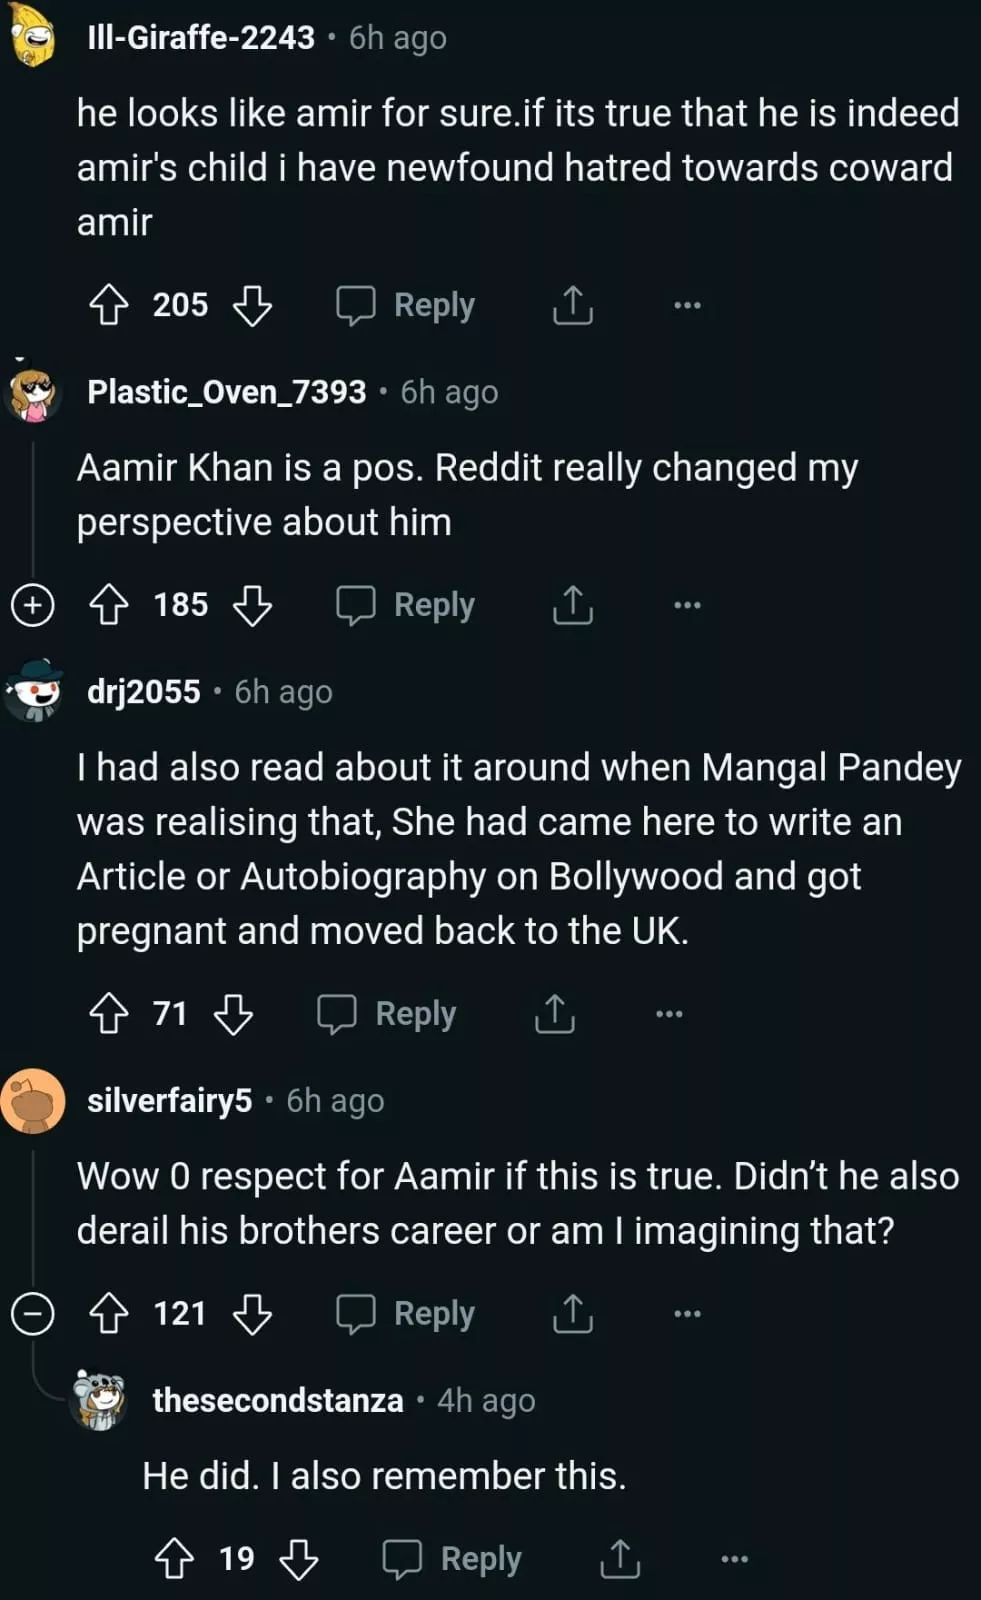The height and width of the screenshot is (1600, 981).
Task: Share drj2055's comment
Action: pyautogui.click(x=554, y=1014)
